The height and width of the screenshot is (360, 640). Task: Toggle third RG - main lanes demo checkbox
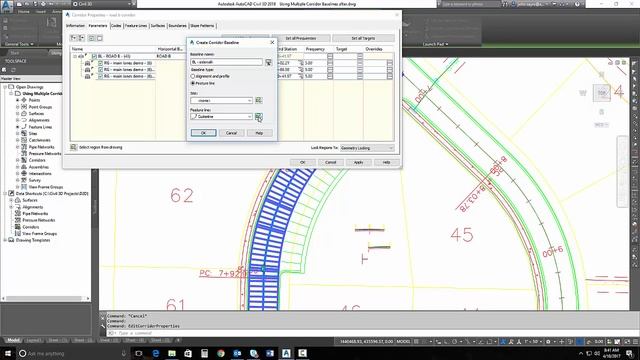click(x=100, y=76)
